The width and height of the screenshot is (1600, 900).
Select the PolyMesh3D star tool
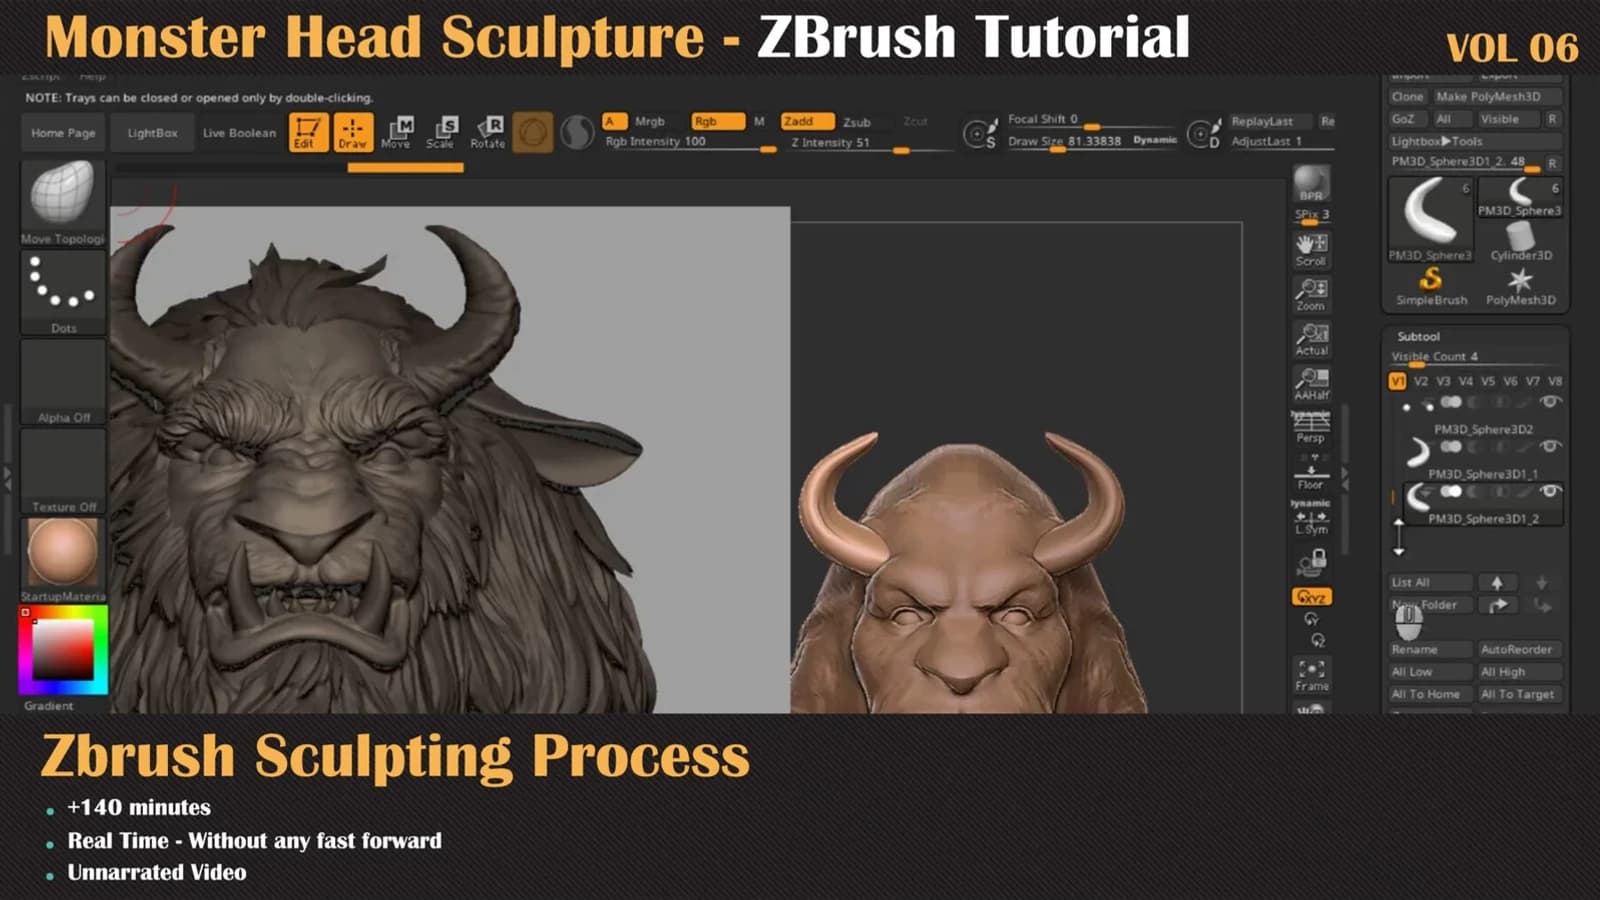[x=1520, y=286]
